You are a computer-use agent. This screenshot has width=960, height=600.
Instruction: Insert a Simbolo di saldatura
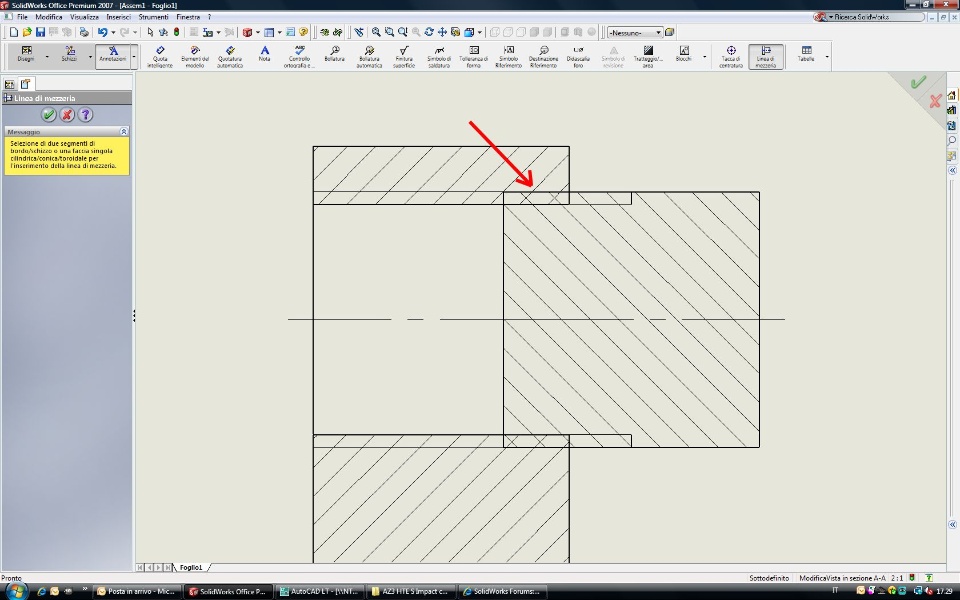(439, 56)
